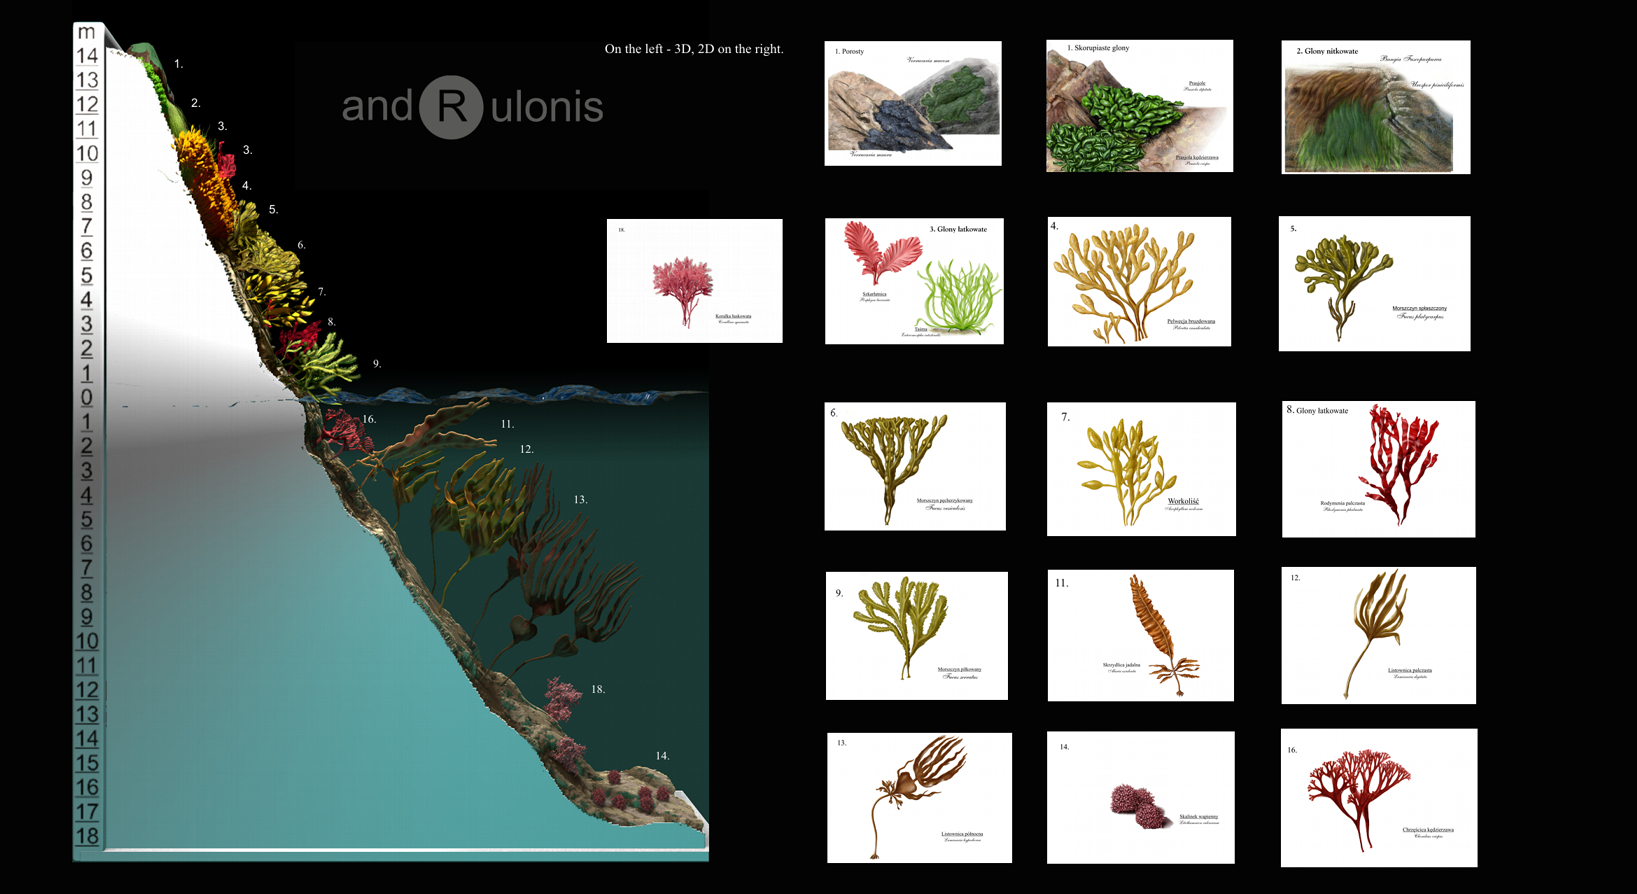Select card 6 Morszczyn pęcherzykowaty thumbnail
Viewport: 1637px width, 894px height.
point(915,466)
